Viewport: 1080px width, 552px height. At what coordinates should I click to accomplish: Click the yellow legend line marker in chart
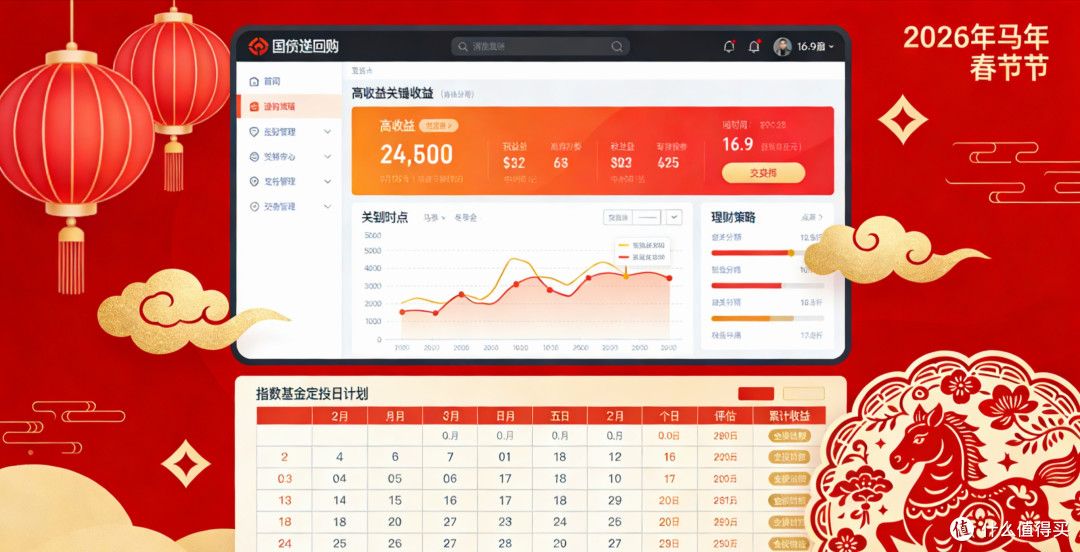point(624,245)
